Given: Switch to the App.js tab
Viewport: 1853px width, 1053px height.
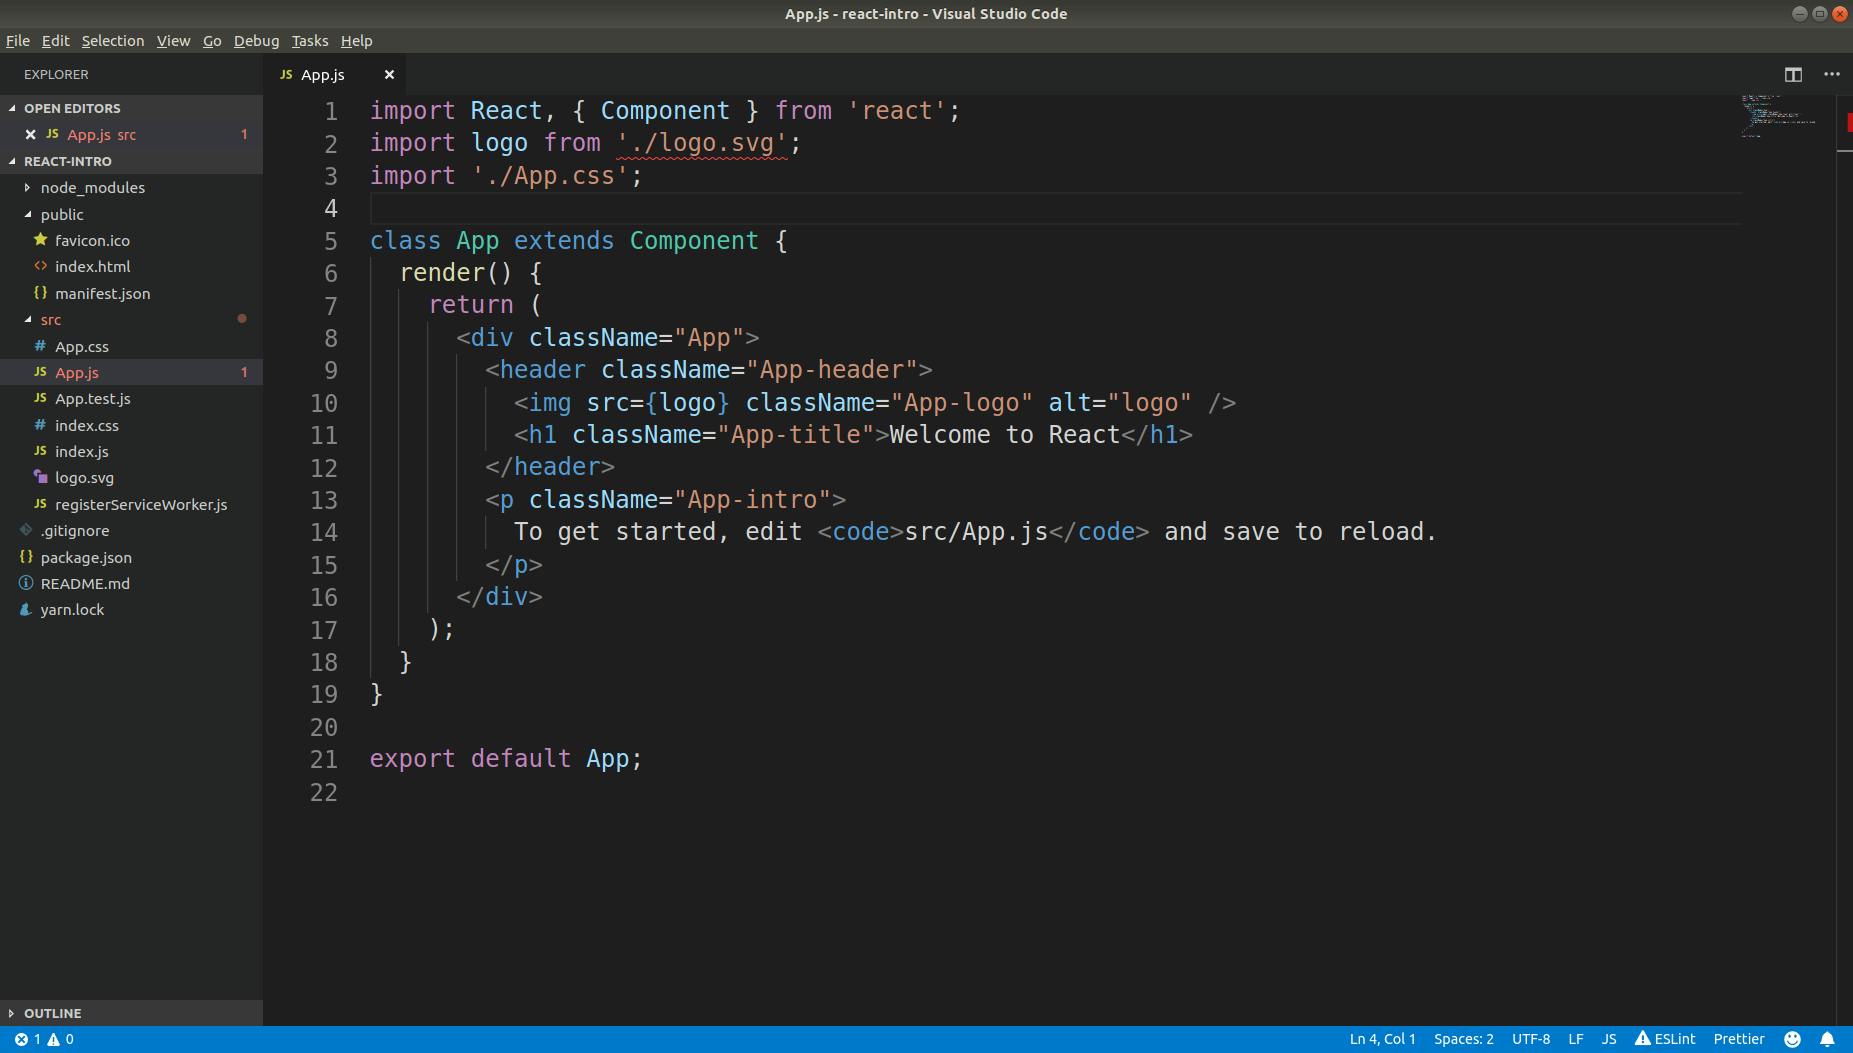Looking at the screenshot, I should [322, 74].
